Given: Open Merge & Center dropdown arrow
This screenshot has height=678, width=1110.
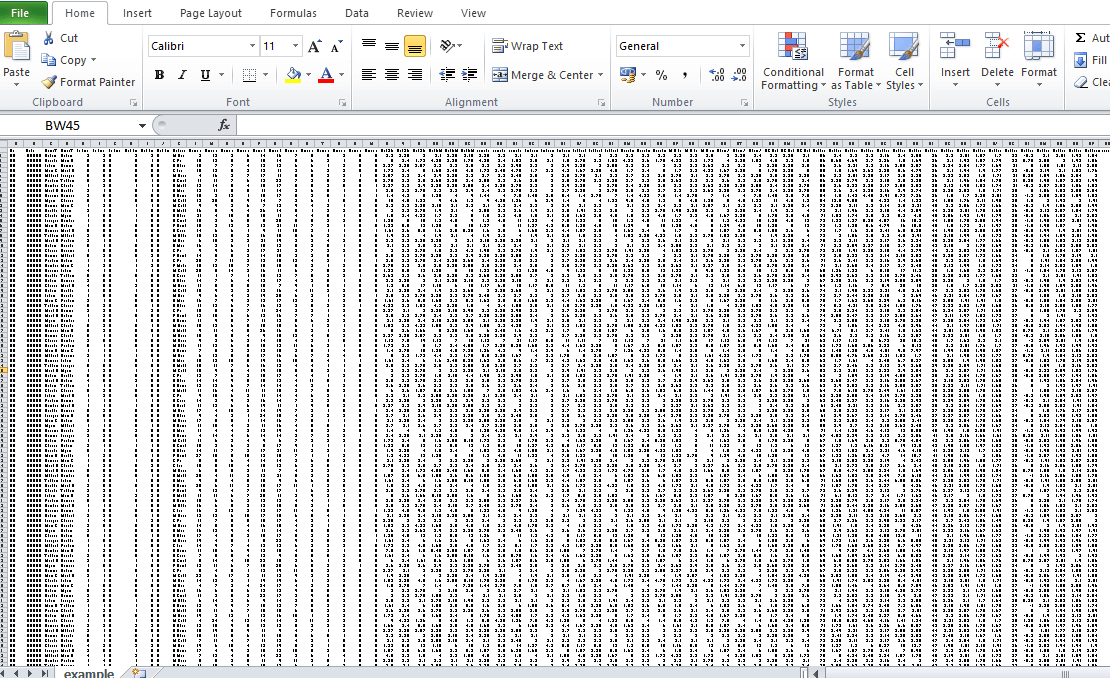Looking at the screenshot, I should click(601, 75).
